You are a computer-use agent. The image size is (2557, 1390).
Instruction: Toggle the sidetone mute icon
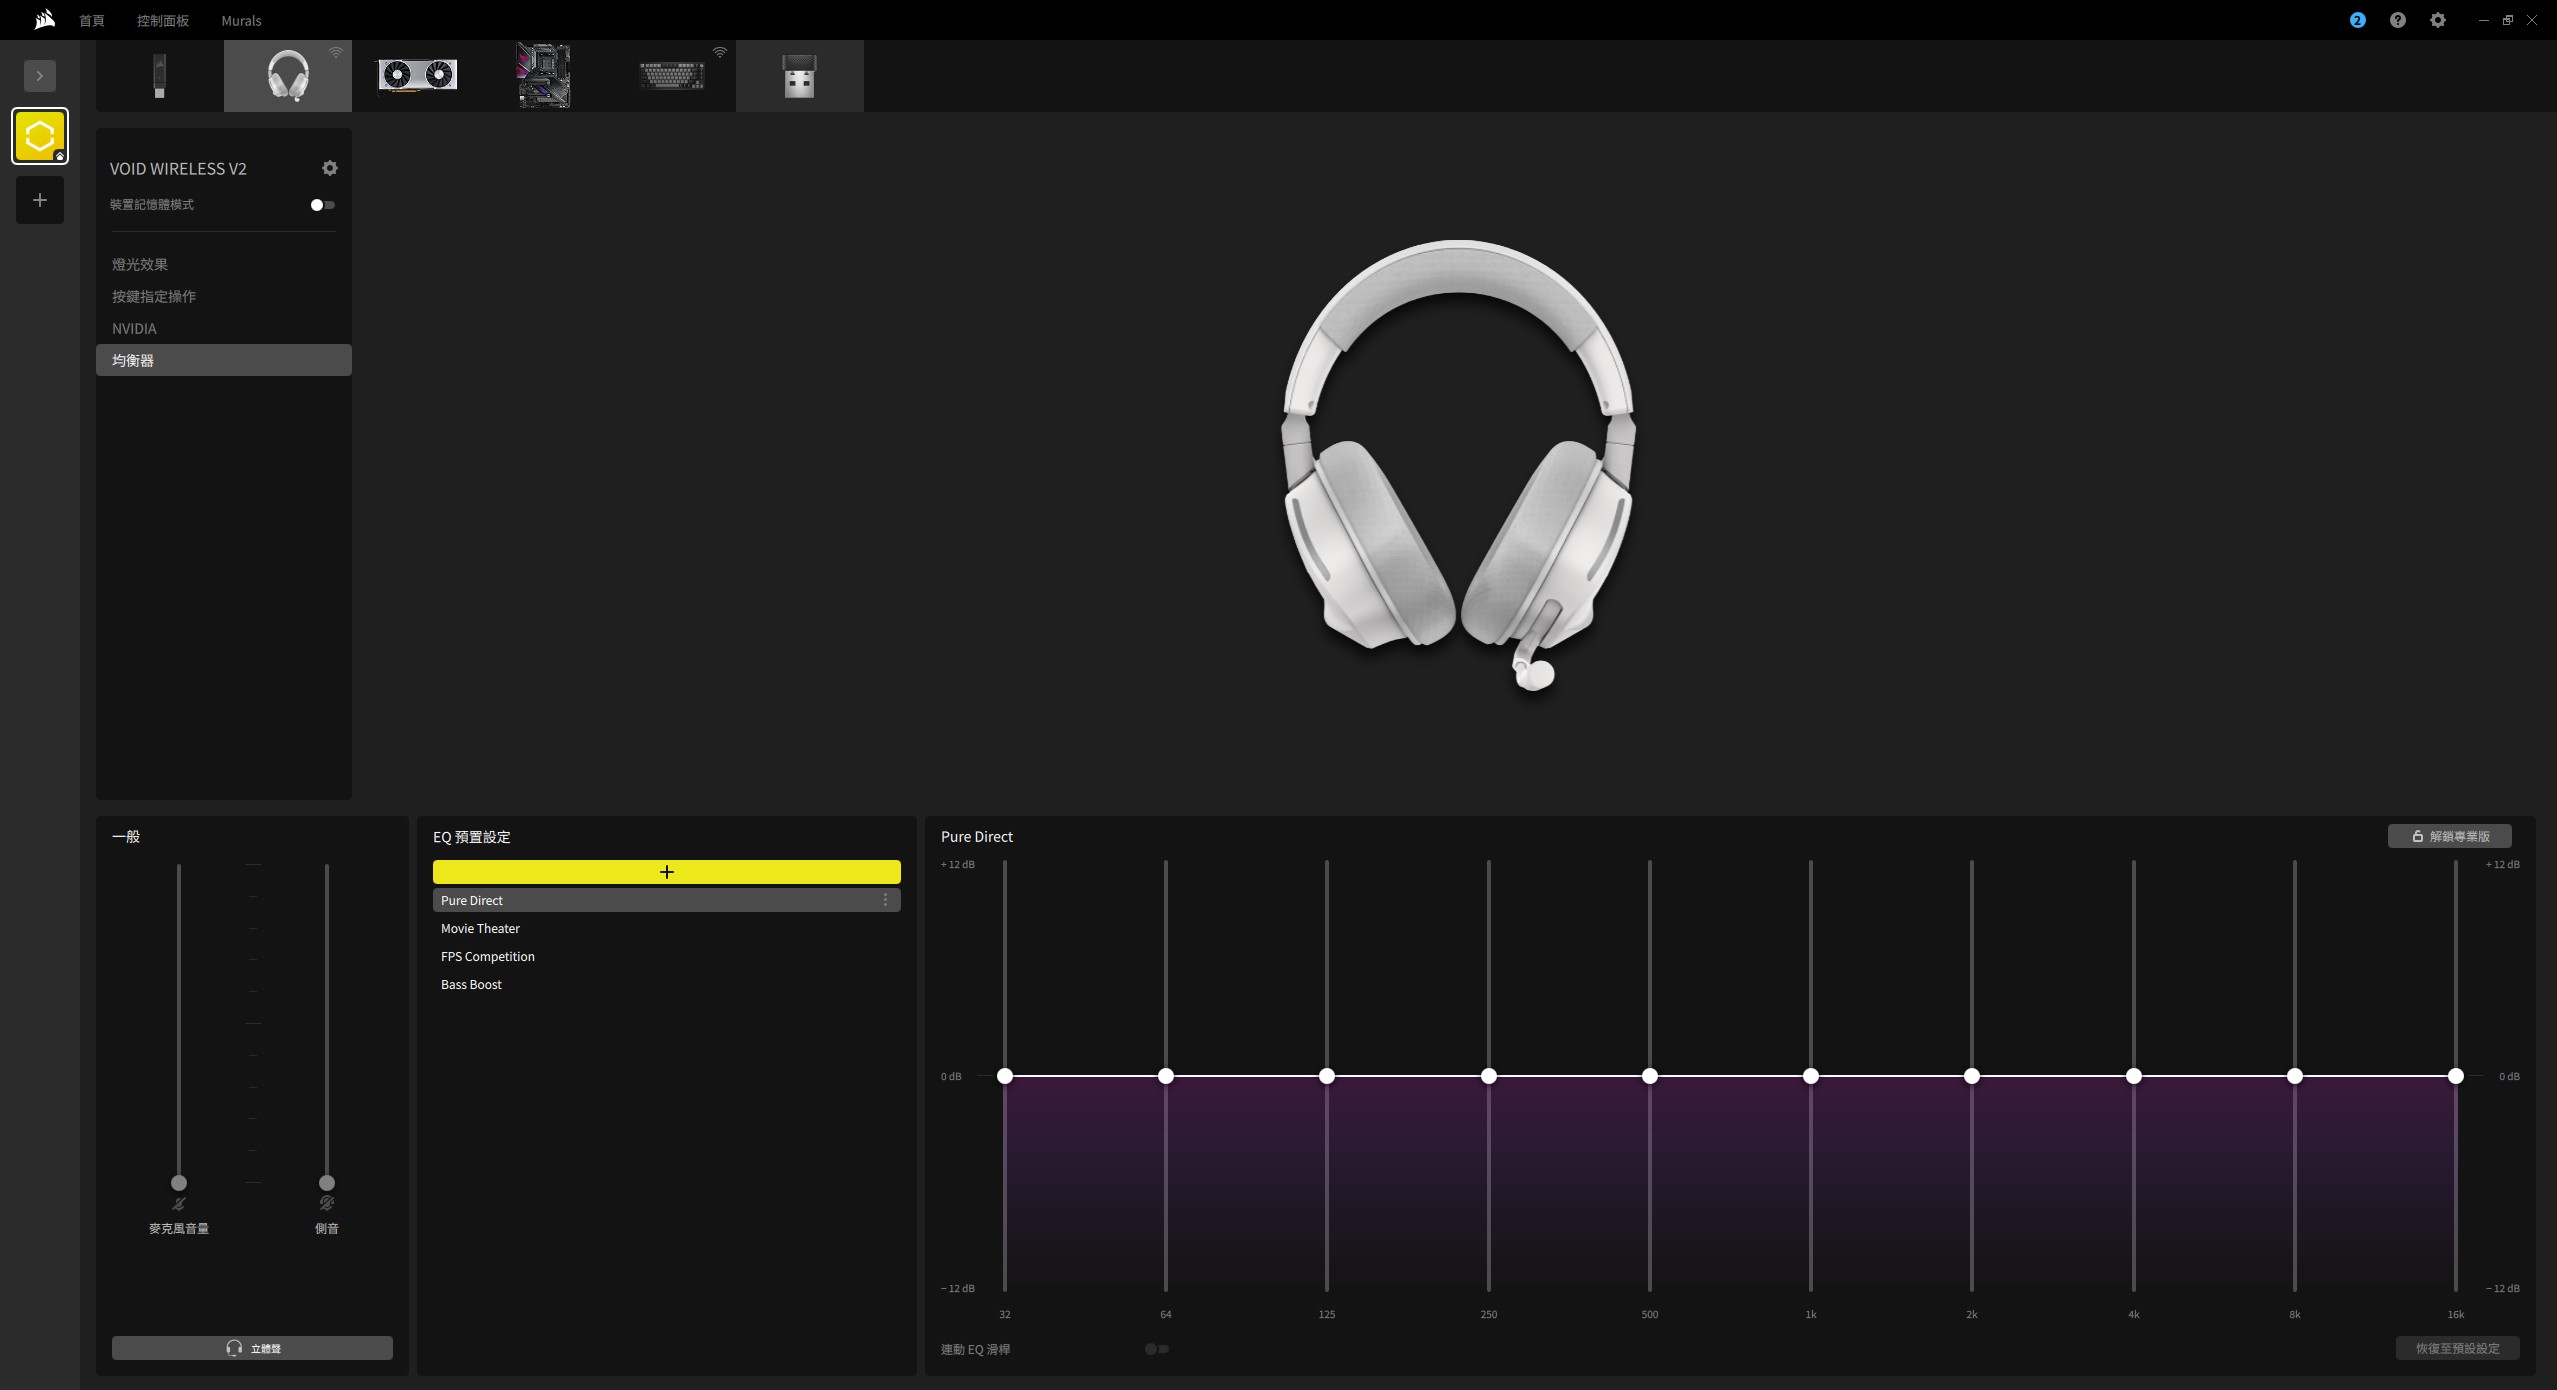pos(327,1204)
